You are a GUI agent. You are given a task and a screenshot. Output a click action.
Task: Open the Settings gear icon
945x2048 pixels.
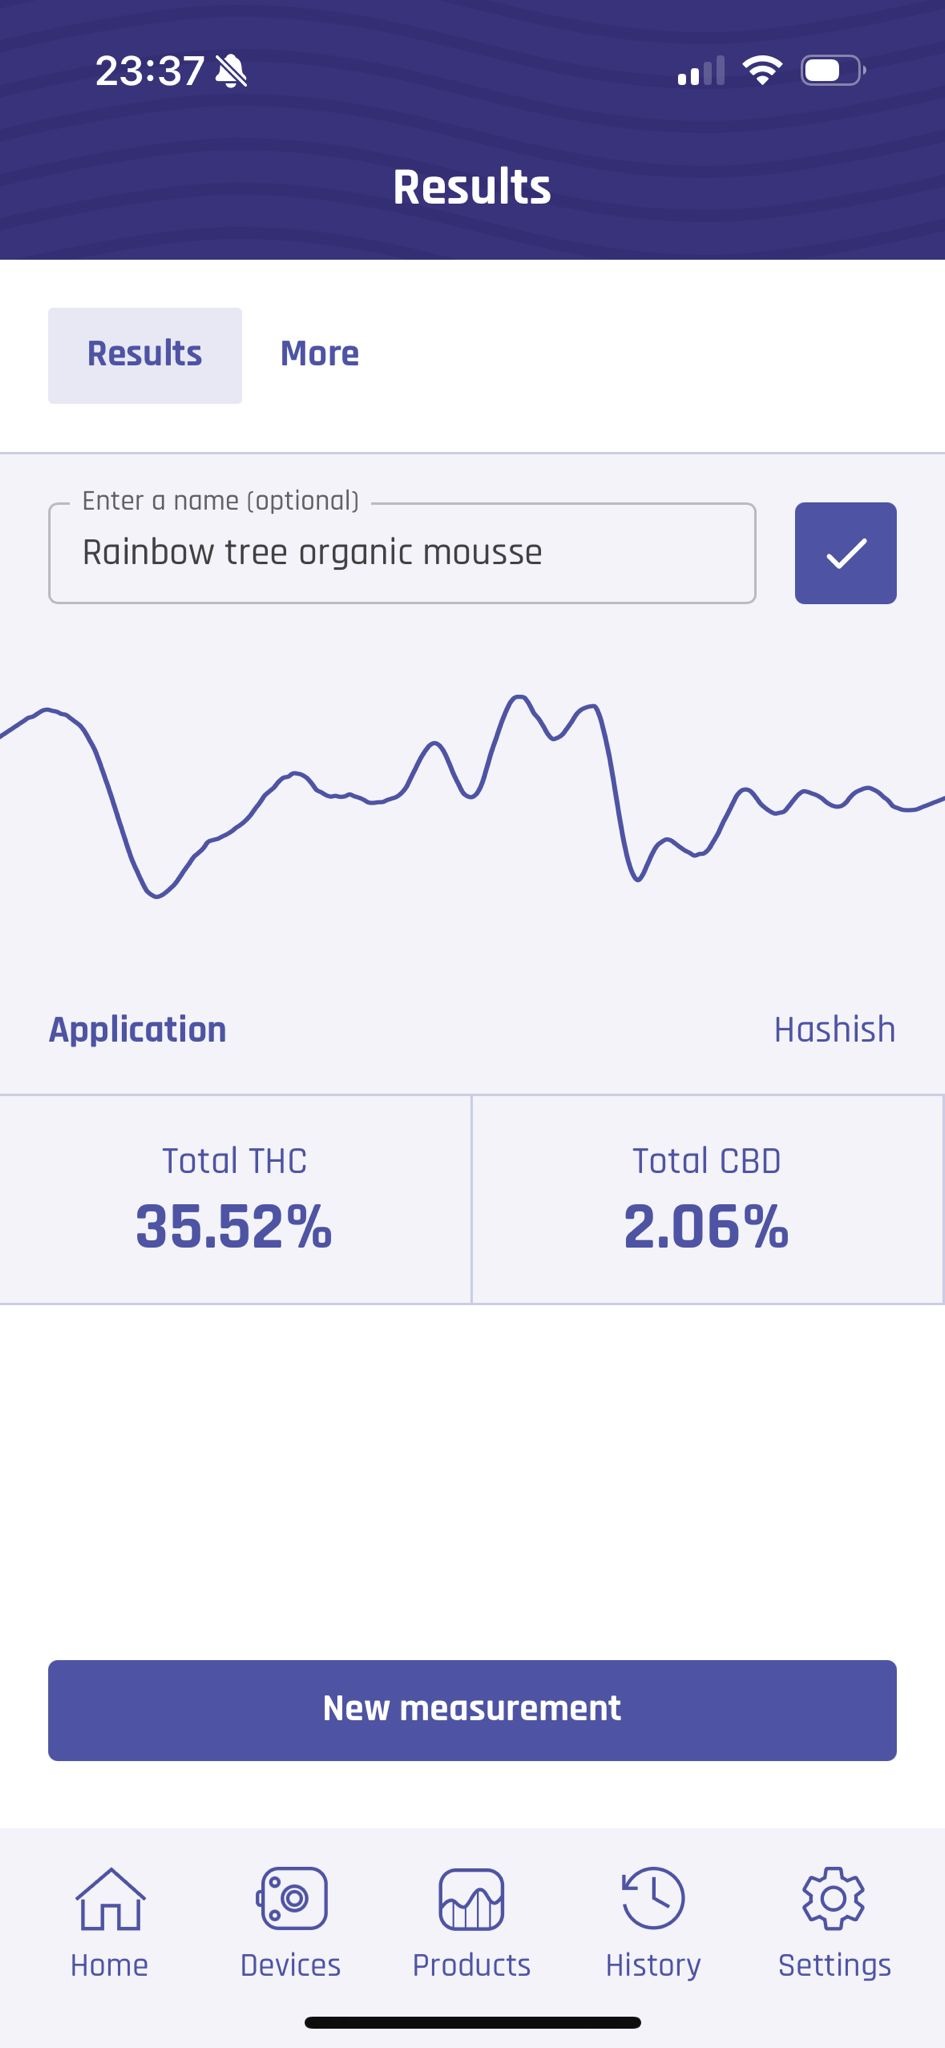(x=834, y=1898)
